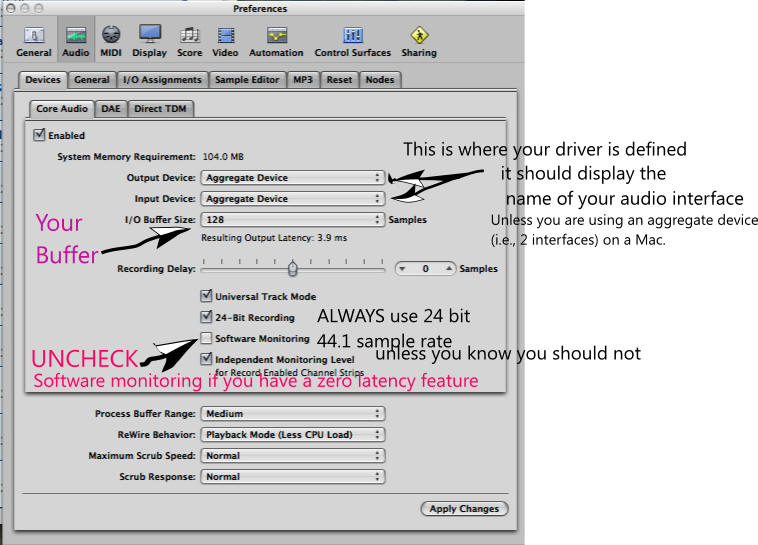Switch to the Audio General sub-tab
Image resolution: width=758 pixels, height=545 pixels.
point(92,80)
